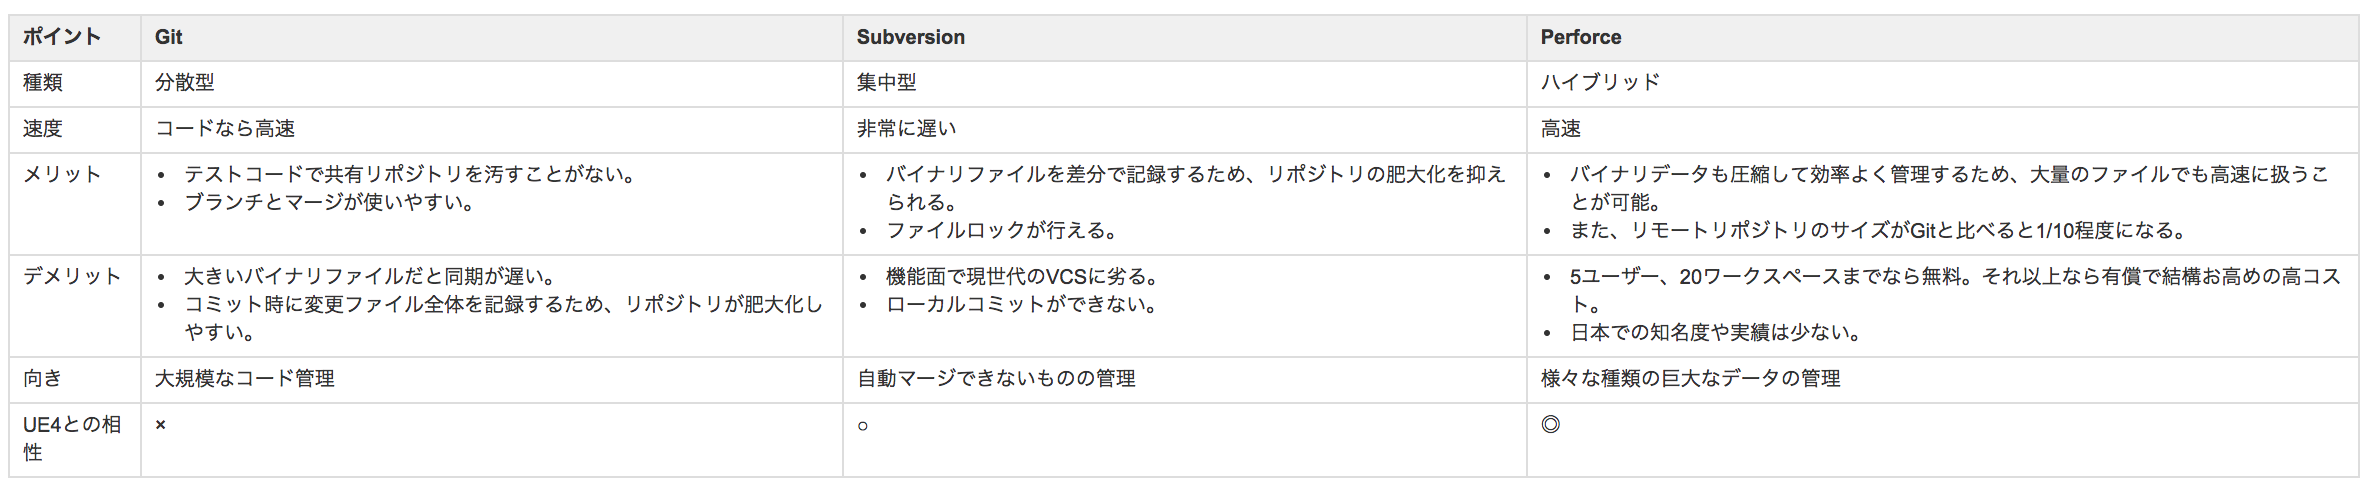Click the 種類 row label
Viewport: 2370px width, 490px height.
coord(43,83)
